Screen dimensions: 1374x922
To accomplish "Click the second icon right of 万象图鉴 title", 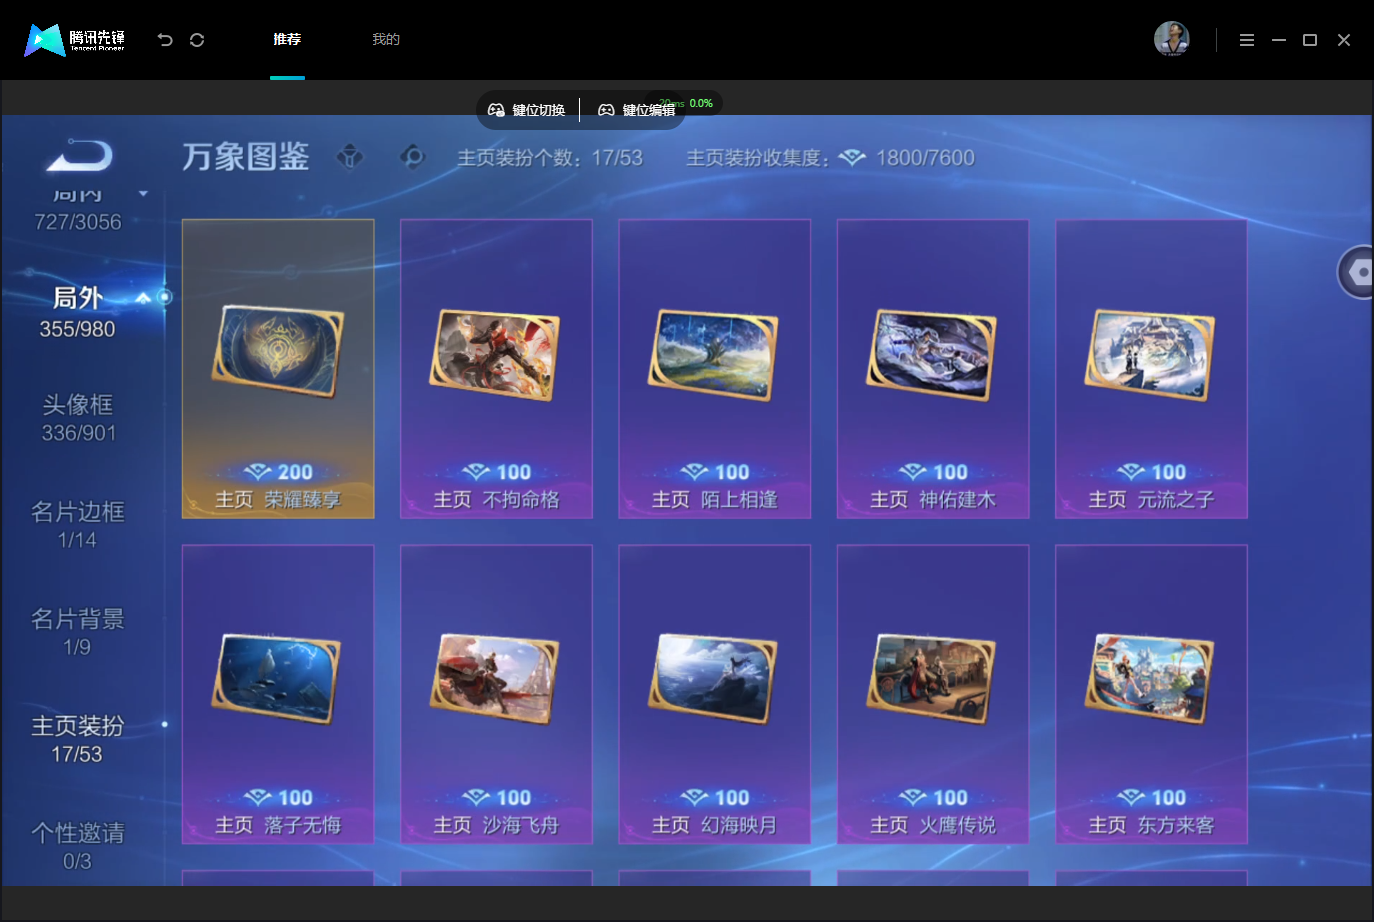I will [412, 157].
